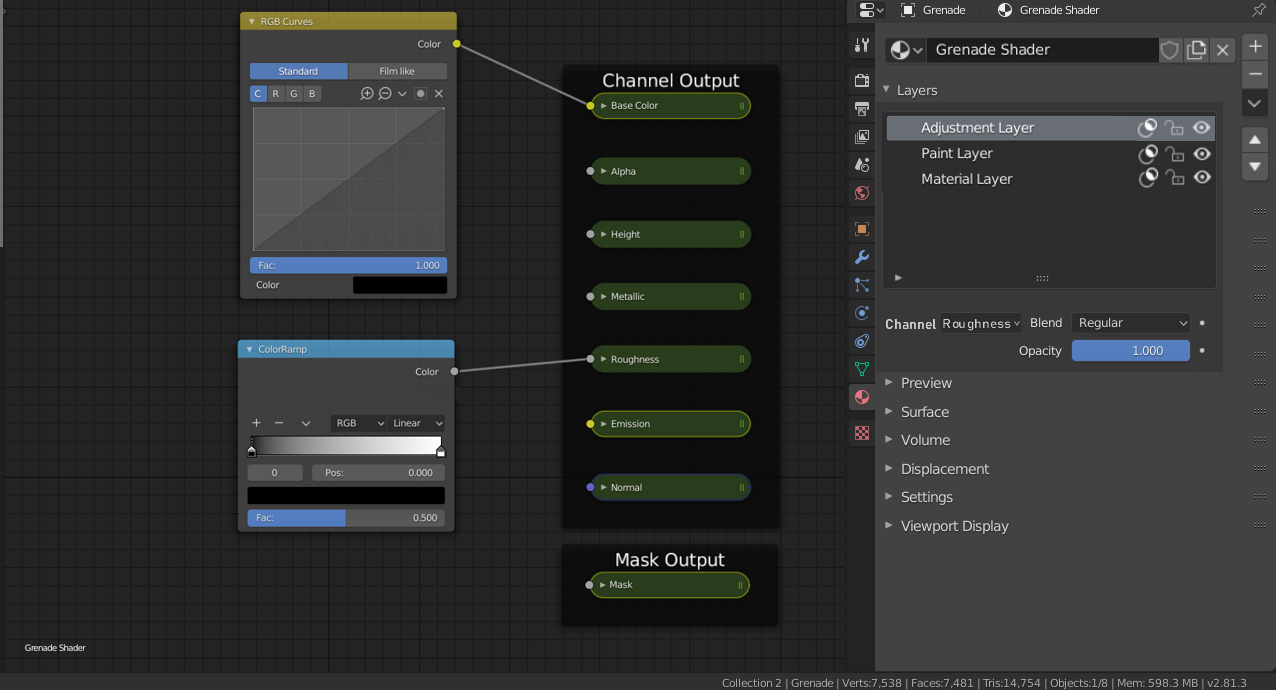This screenshot has height=690, width=1276.
Task: Duplicate the Grenade Shader material
Action: [1196, 50]
